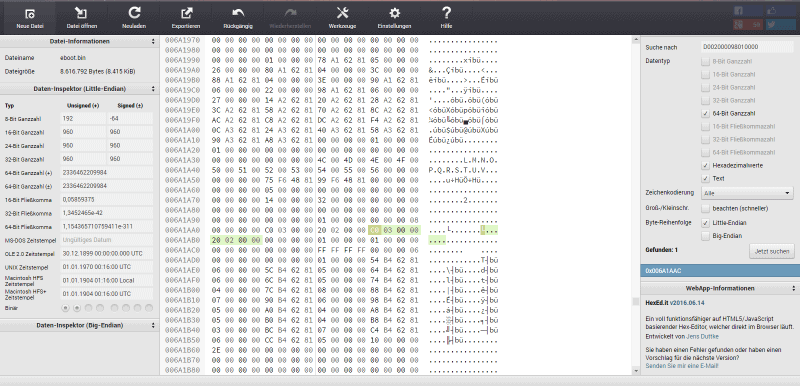The image size is (800, 386).
Task: Select offset label 006A1AB0
Action: click(183, 240)
